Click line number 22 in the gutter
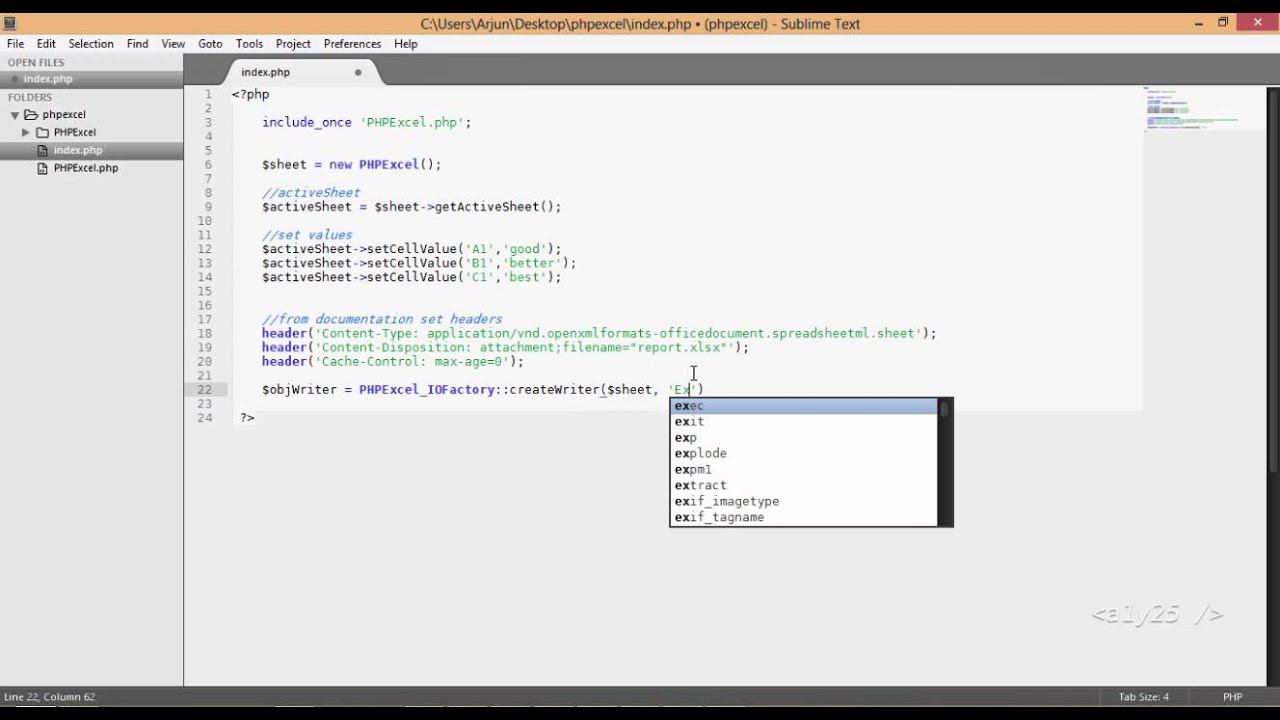The height and width of the screenshot is (720, 1280). pyautogui.click(x=204, y=389)
